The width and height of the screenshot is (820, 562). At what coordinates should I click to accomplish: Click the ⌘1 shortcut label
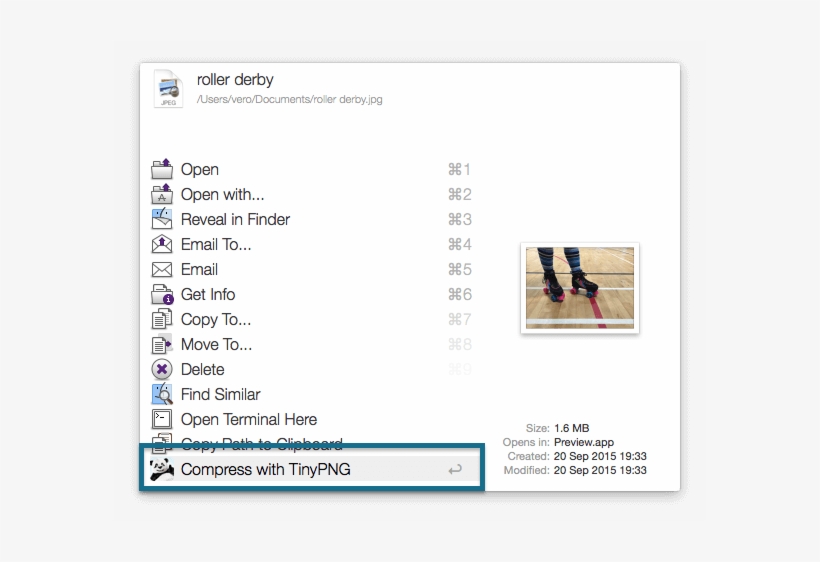(x=459, y=169)
